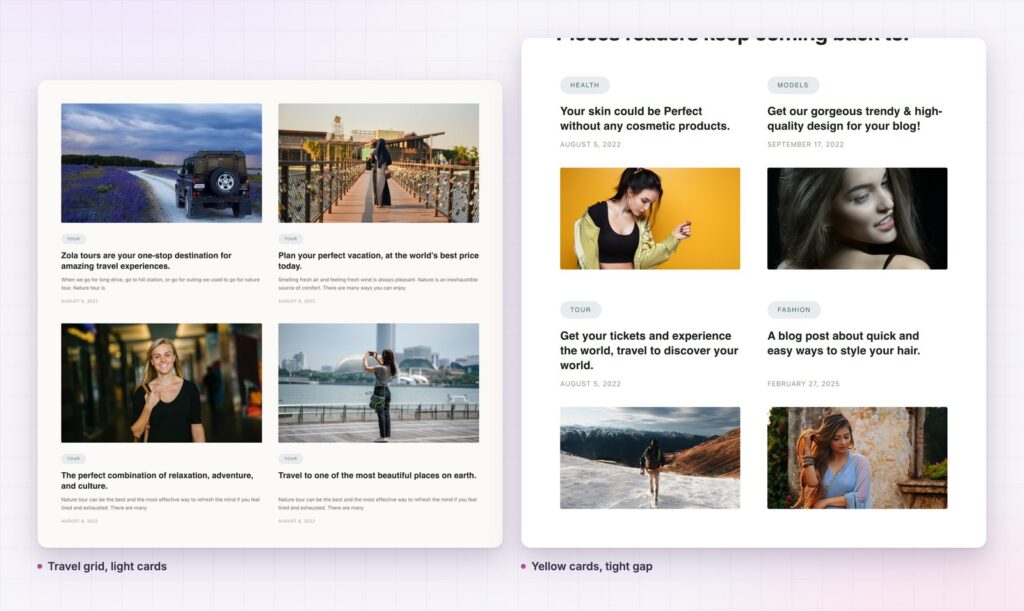Open the woman photographing skyline image

pos(379,383)
